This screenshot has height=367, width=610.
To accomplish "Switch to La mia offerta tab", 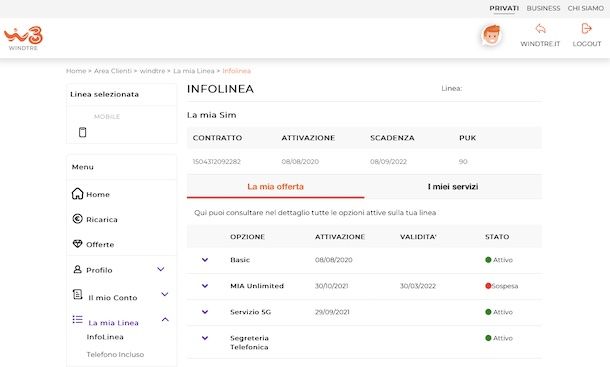I will tap(275, 186).
